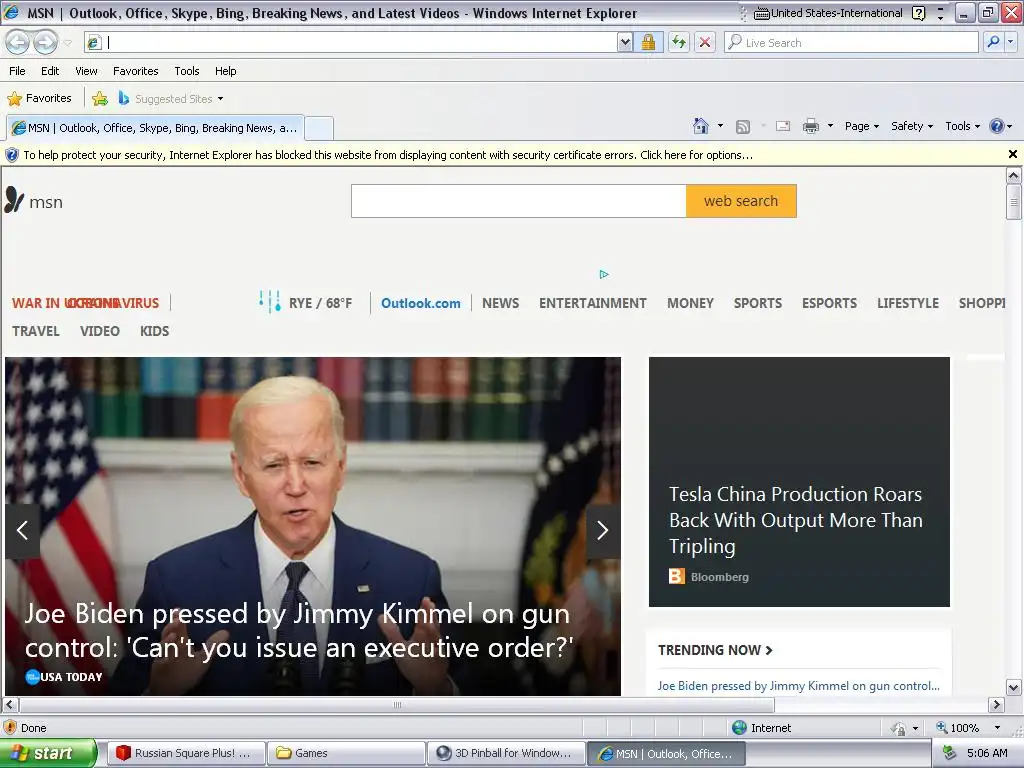Open the recent pages dropdown arrow

67,43
